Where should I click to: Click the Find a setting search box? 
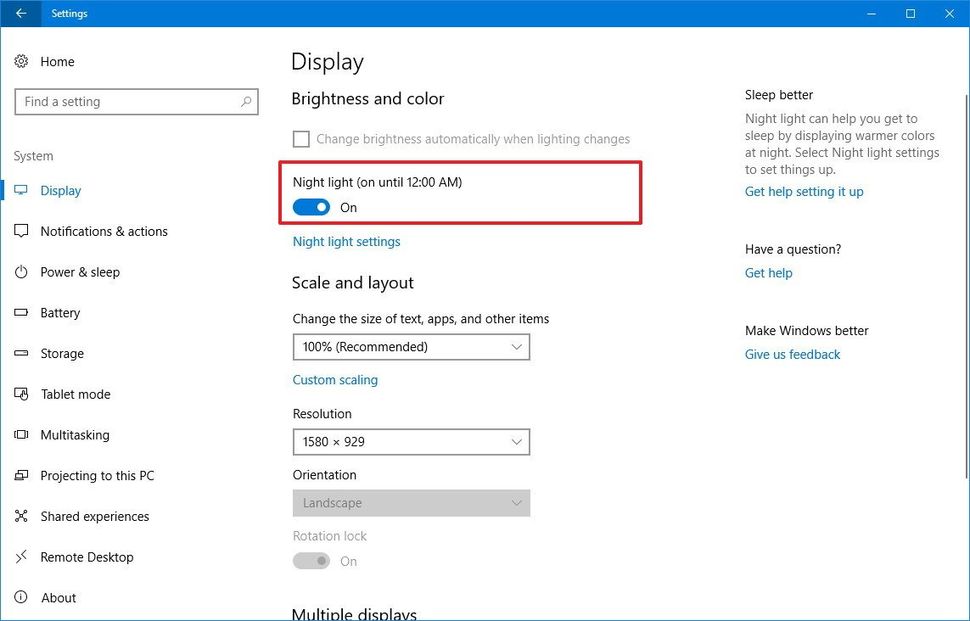click(136, 101)
